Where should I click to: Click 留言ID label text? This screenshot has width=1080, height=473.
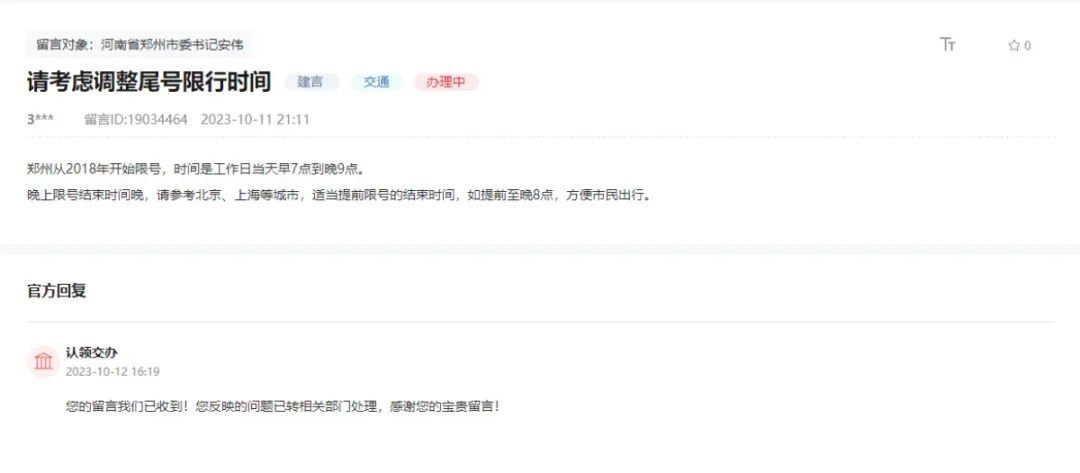(x=105, y=120)
